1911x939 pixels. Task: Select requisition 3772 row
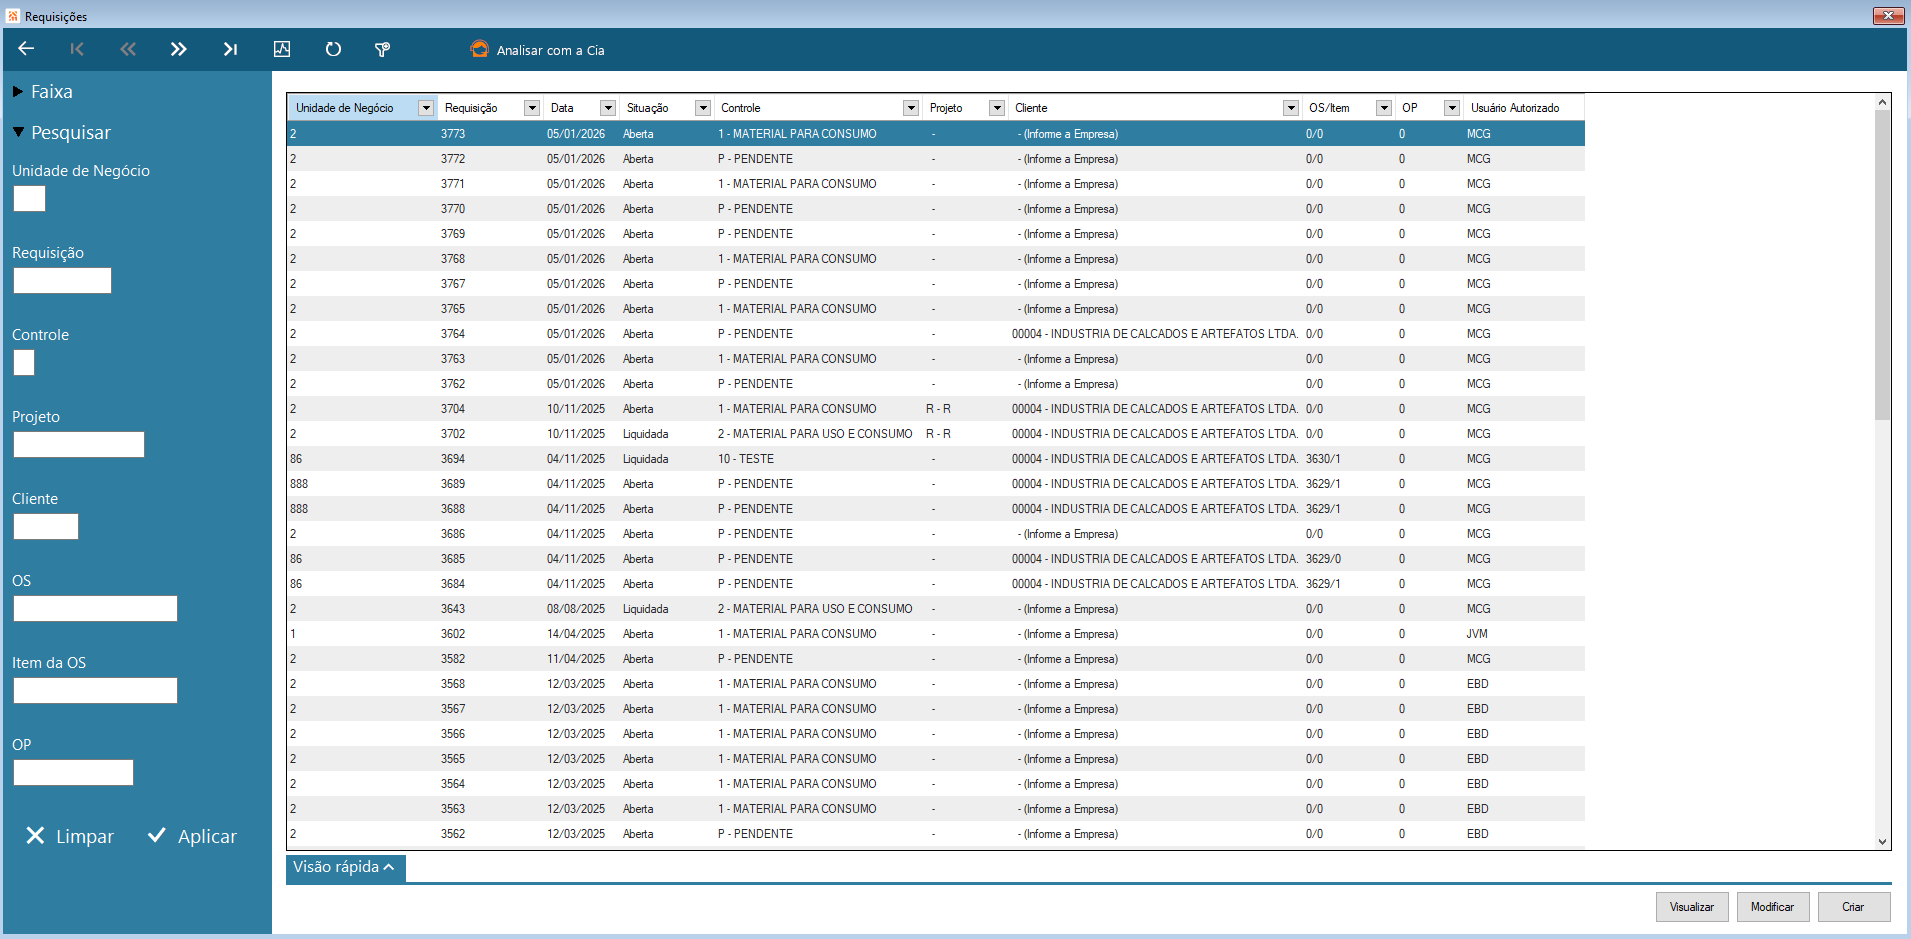tap(936, 159)
